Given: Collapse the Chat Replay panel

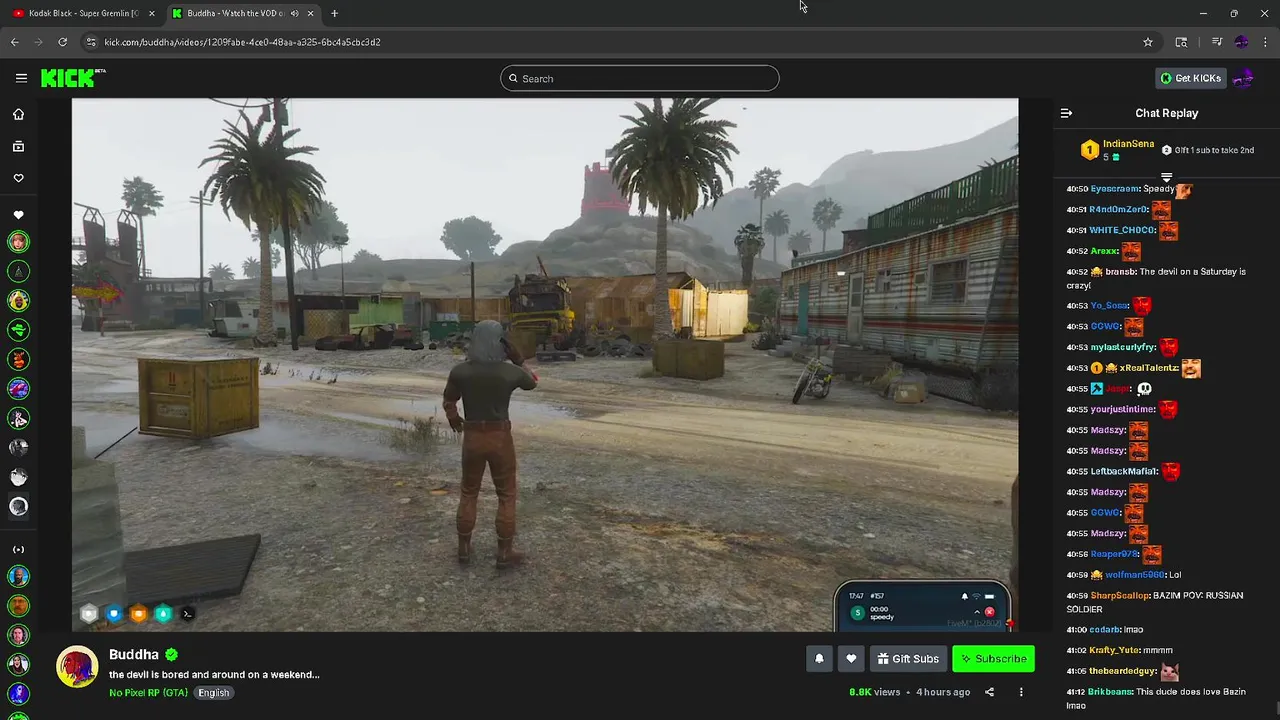Looking at the screenshot, I should click(1066, 113).
